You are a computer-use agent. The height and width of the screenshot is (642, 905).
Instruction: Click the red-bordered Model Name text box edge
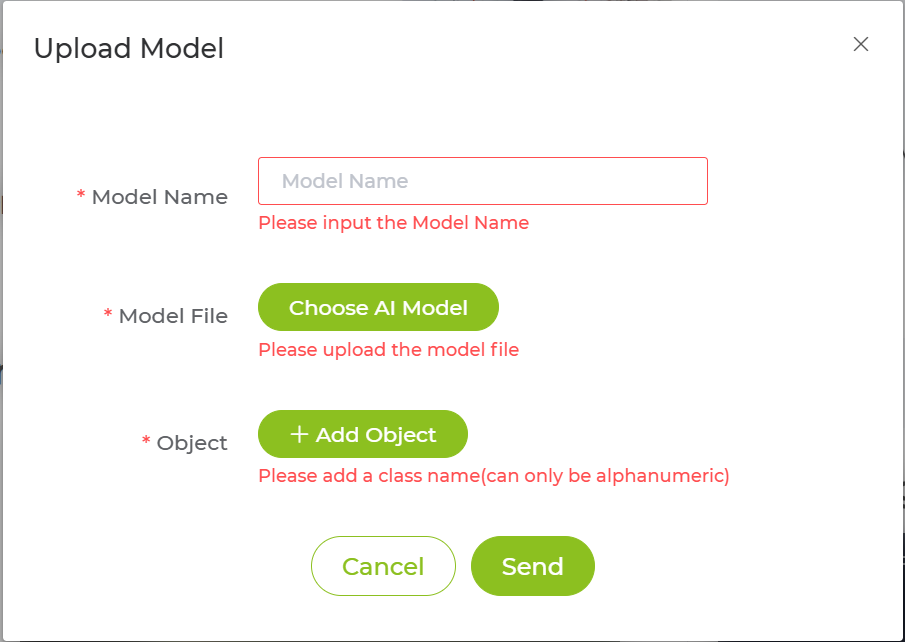(x=707, y=181)
